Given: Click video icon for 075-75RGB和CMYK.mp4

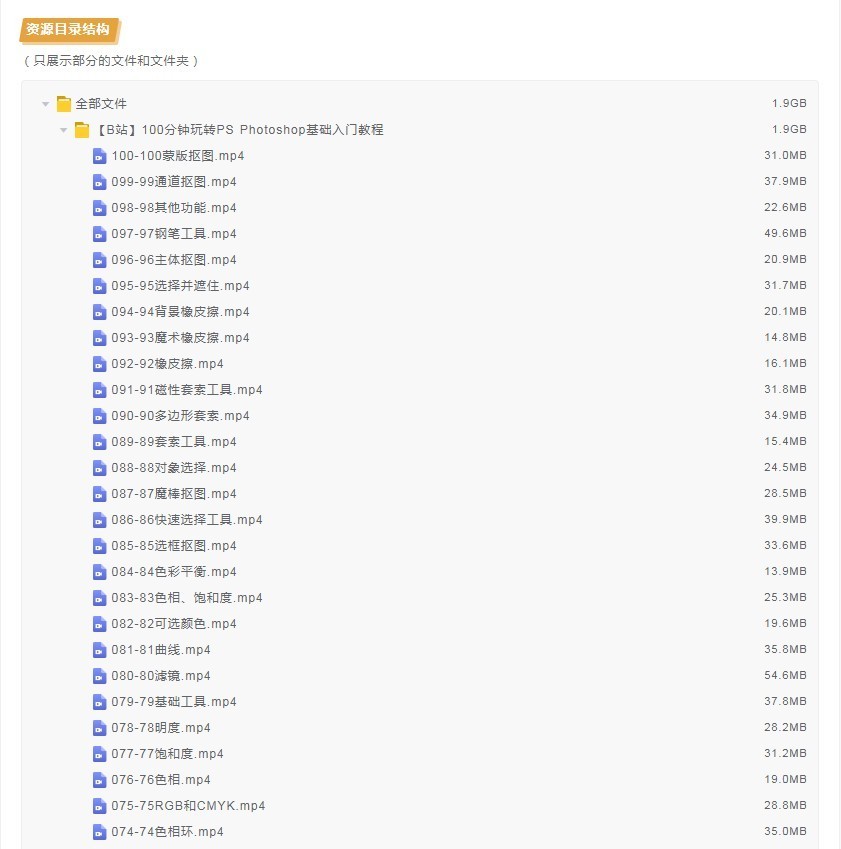Looking at the screenshot, I should [100, 806].
